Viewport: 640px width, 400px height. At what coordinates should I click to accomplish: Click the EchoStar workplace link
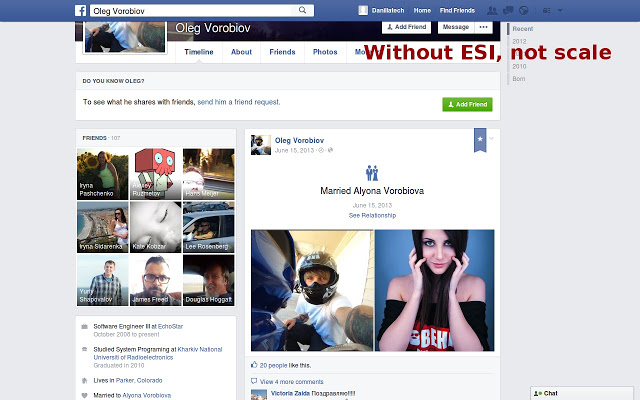pos(170,327)
